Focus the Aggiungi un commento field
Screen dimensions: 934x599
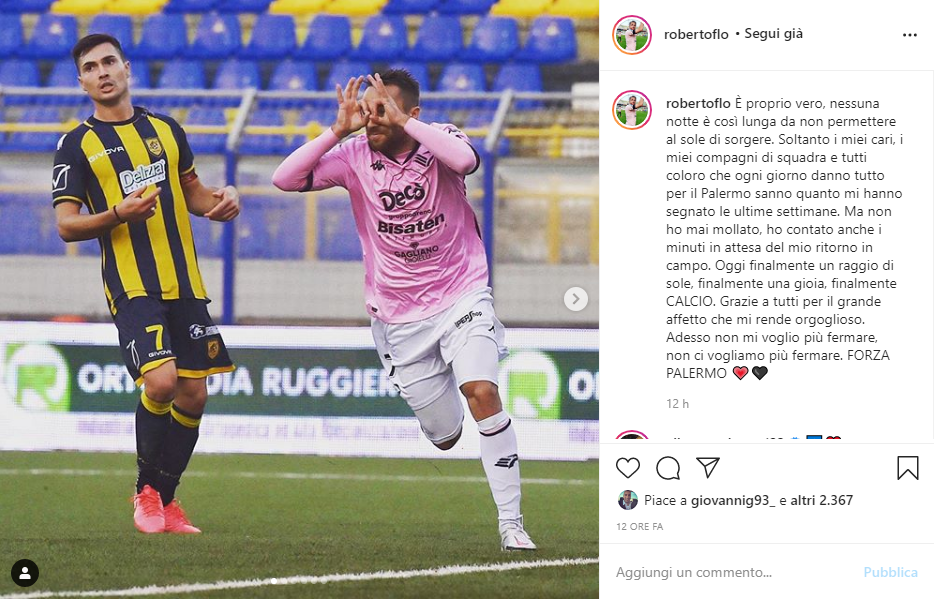pyautogui.click(x=733, y=572)
